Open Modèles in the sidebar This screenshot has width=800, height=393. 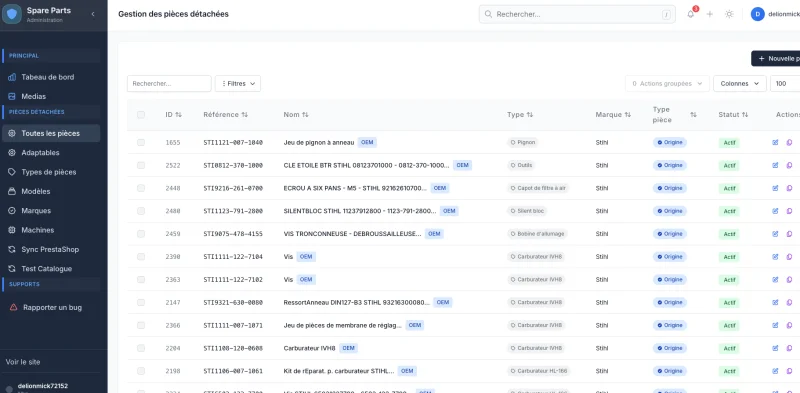[x=51, y=191]
